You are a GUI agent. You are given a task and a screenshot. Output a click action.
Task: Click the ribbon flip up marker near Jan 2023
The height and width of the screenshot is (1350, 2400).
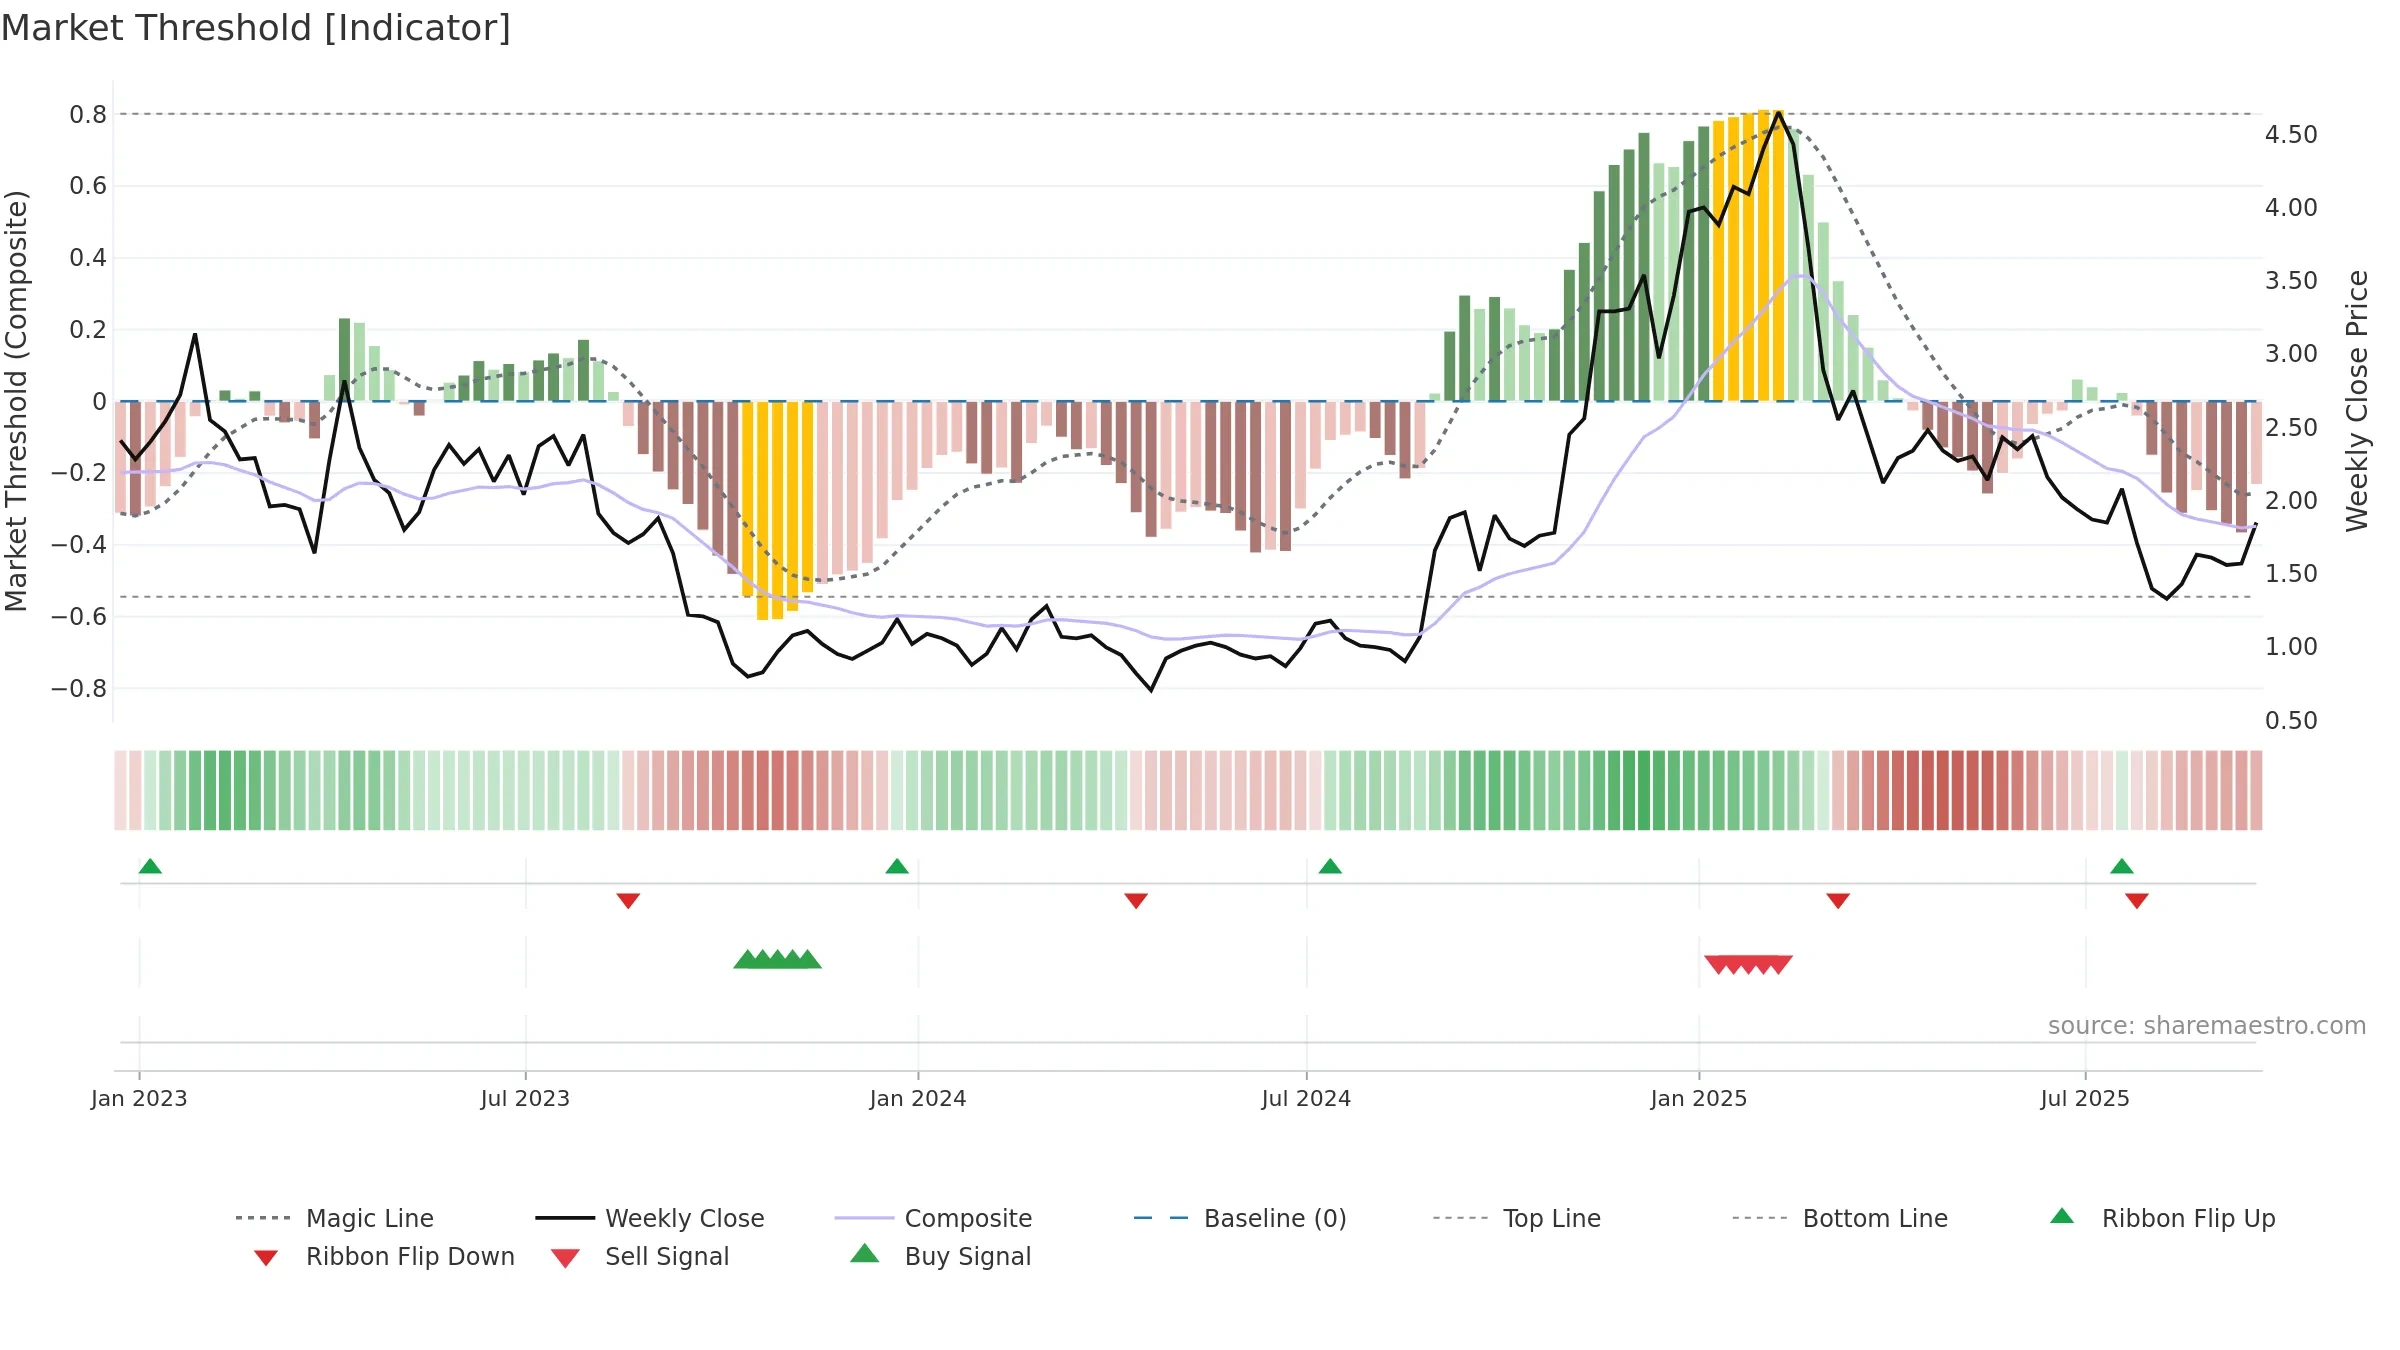[x=150, y=866]
